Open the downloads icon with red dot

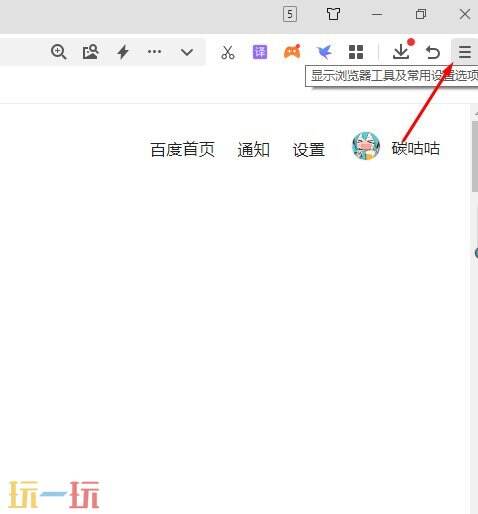pos(402,51)
